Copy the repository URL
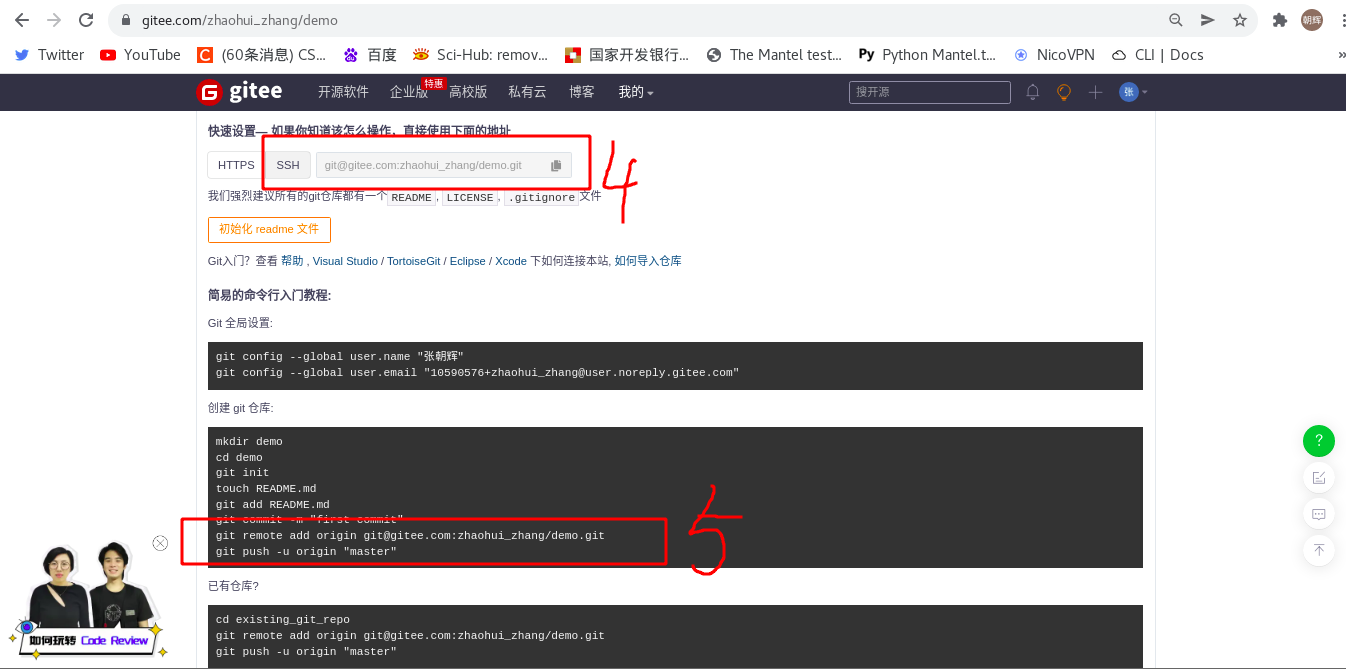Screen dimensions: 1346x669 557,165
